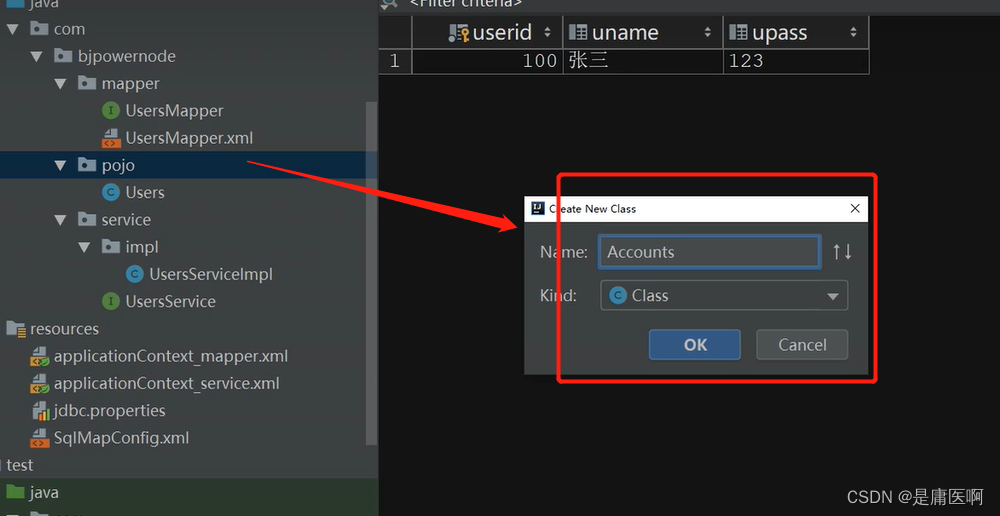
Task: Click the upass column header
Action: [x=796, y=33]
